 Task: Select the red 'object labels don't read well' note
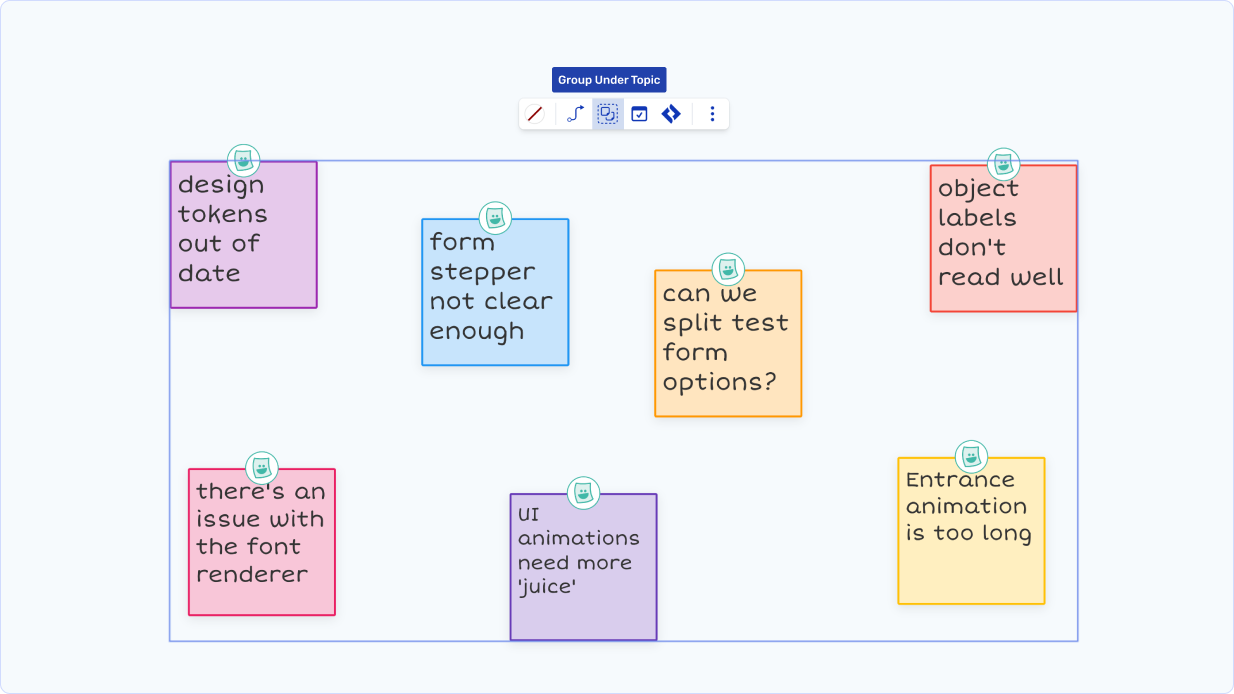pyautogui.click(x=1003, y=244)
